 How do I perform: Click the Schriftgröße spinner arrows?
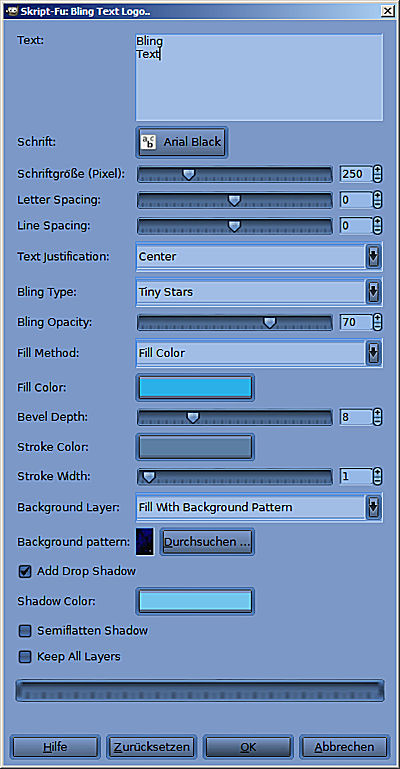coord(377,174)
